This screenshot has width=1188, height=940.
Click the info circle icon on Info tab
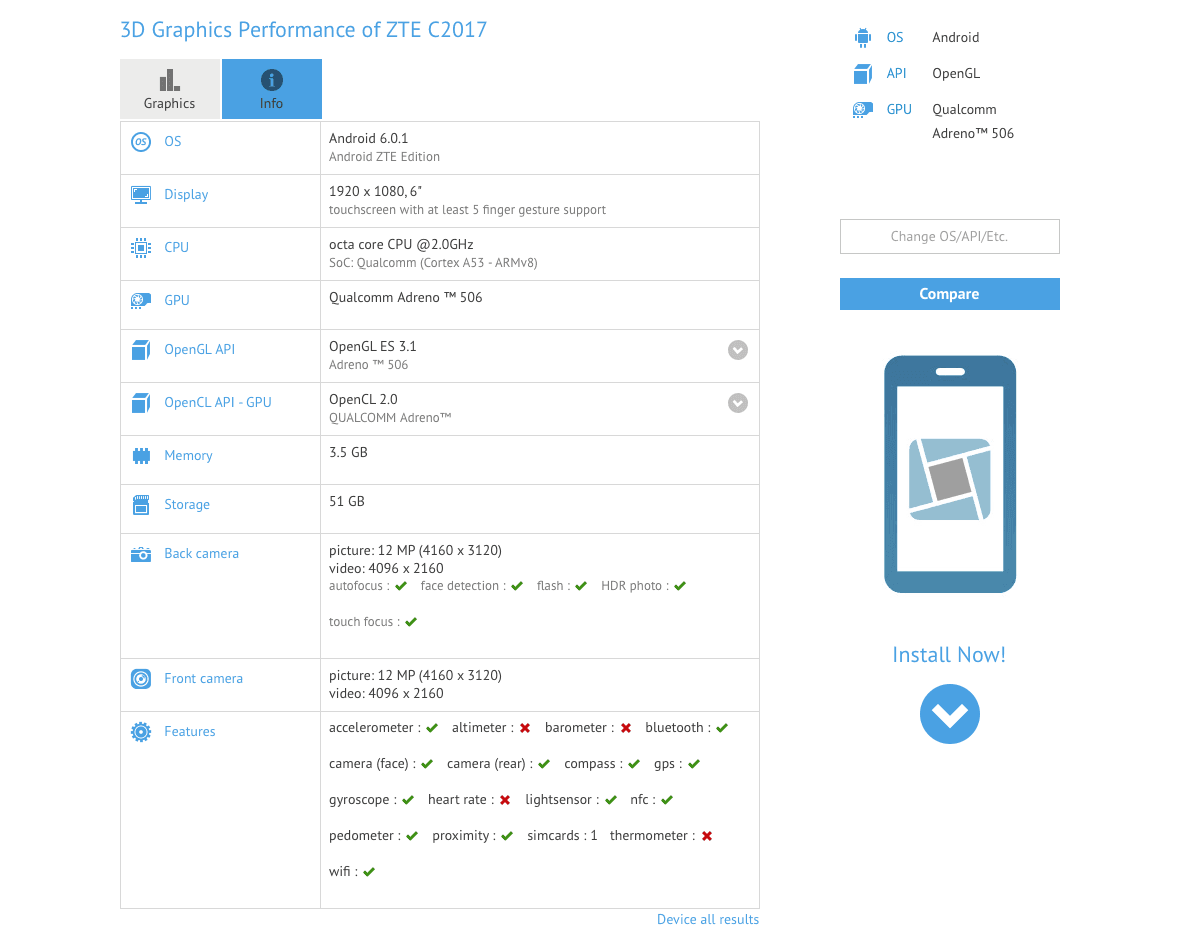272,80
